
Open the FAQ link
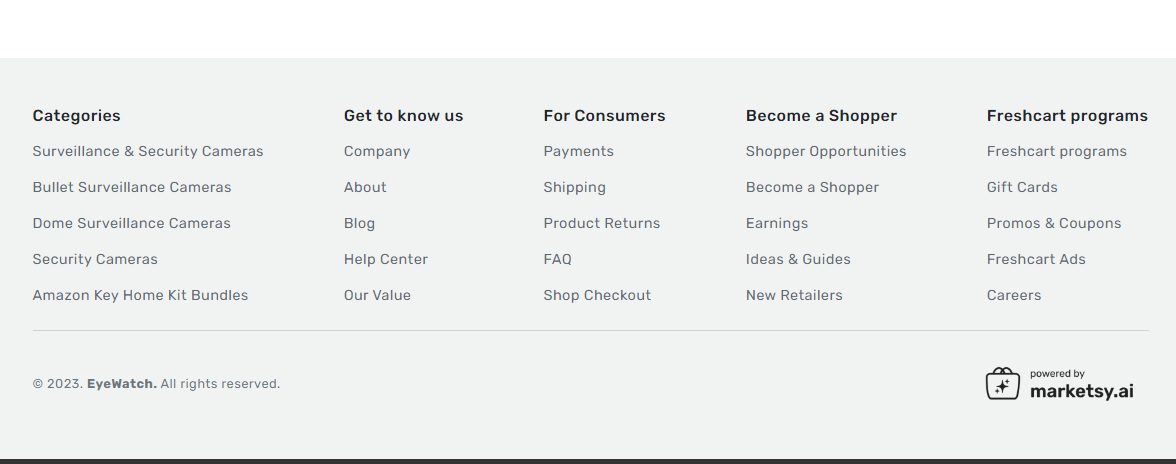[x=557, y=259]
